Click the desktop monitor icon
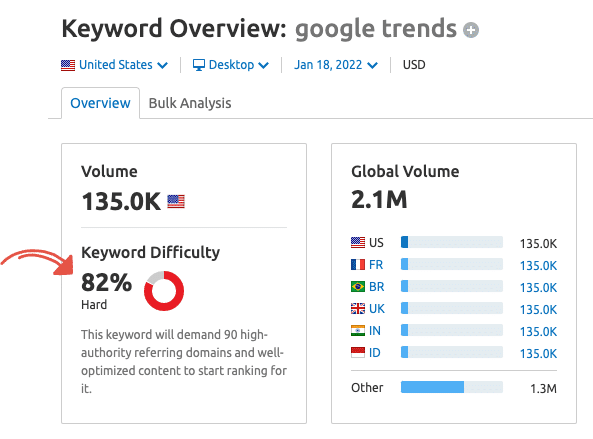Viewport: 593px width, 439px height. point(199,65)
